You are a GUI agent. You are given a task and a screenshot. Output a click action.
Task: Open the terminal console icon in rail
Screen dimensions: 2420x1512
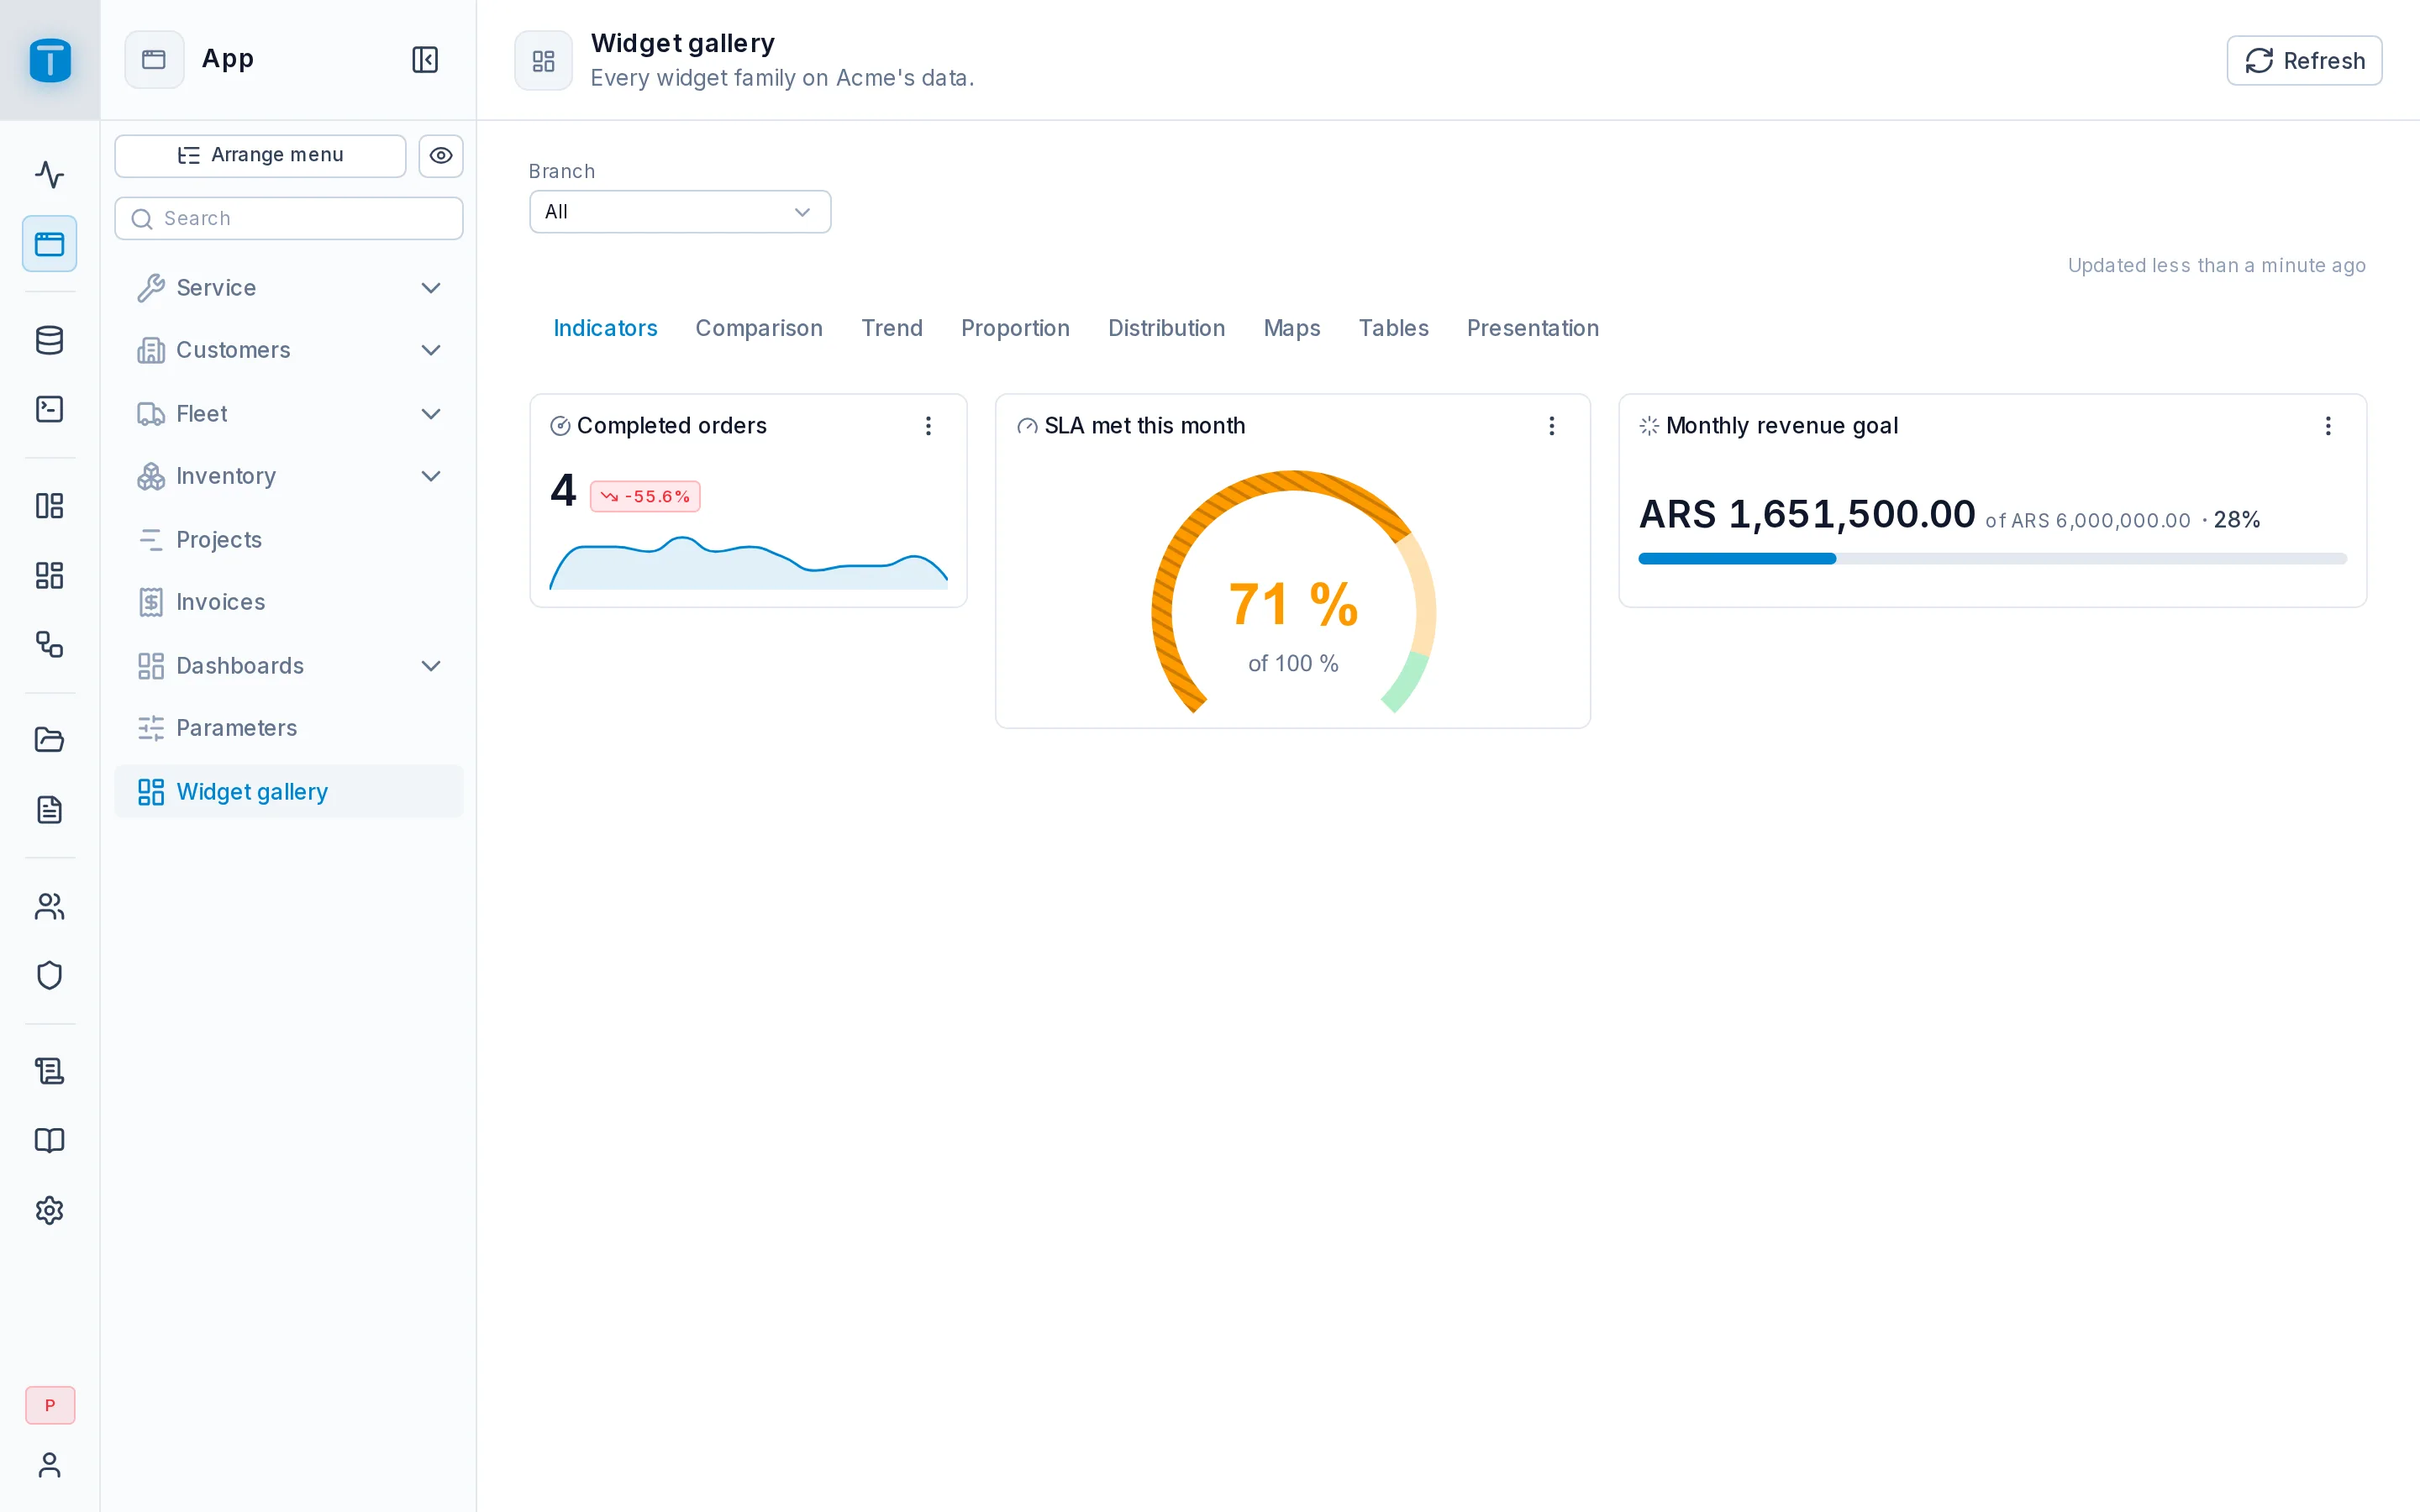50,409
